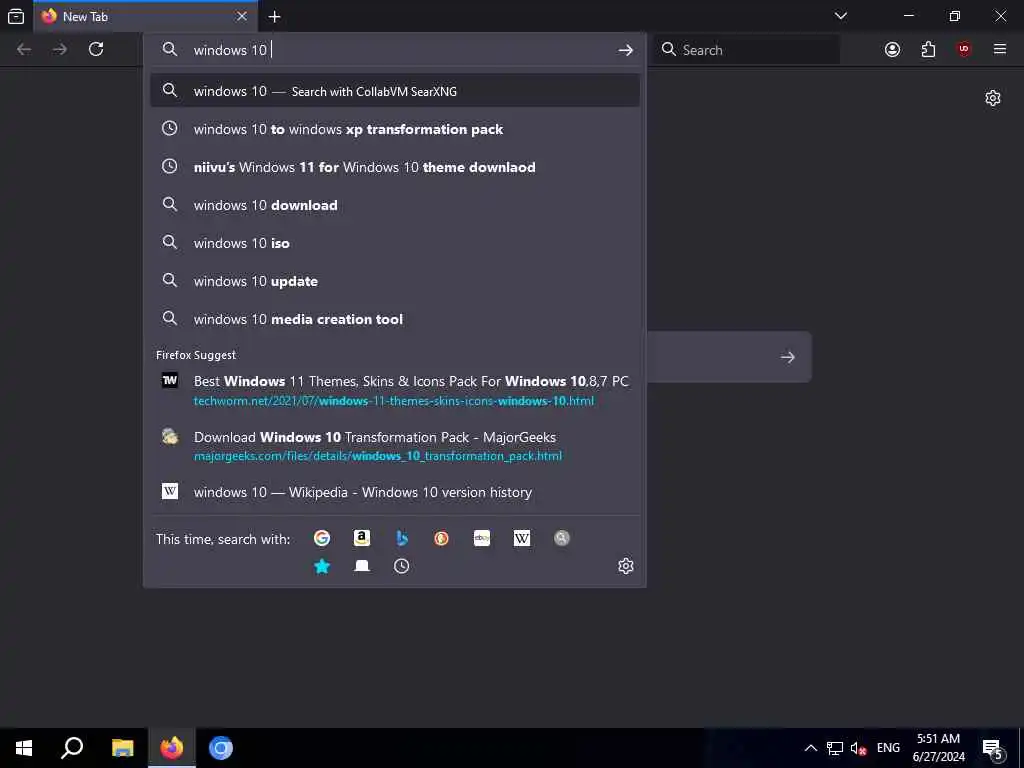The height and width of the screenshot is (768, 1024).
Task: Search bookmarks with the star icon
Action: tap(322, 566)
